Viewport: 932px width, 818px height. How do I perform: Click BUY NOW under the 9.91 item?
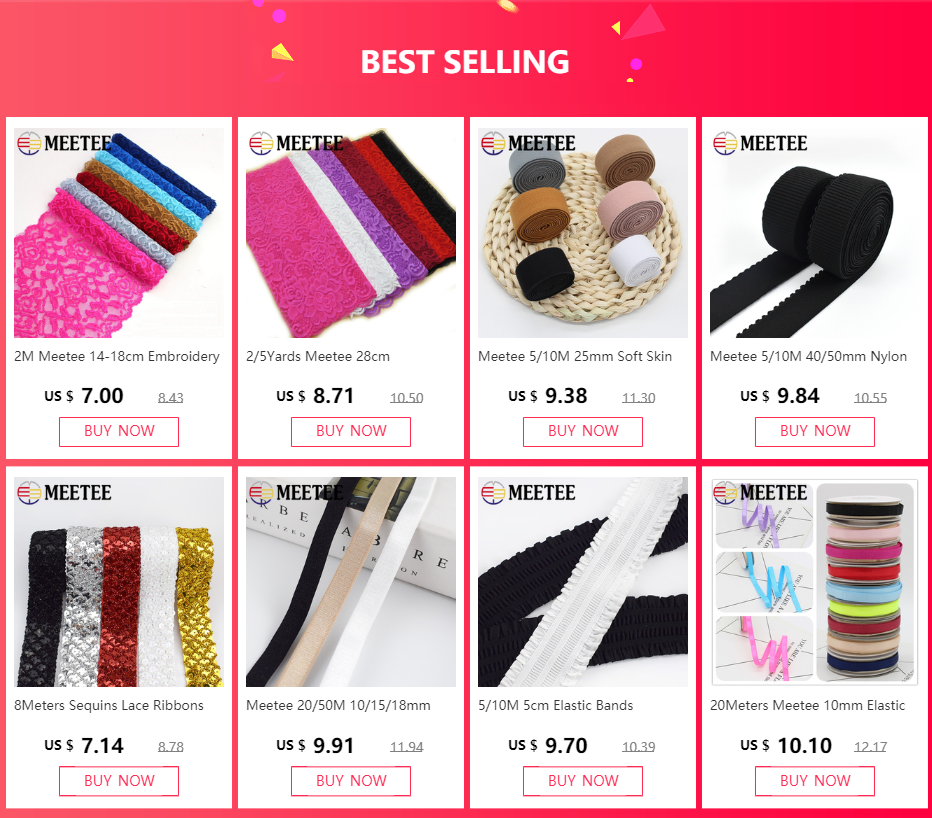[351, 781]
